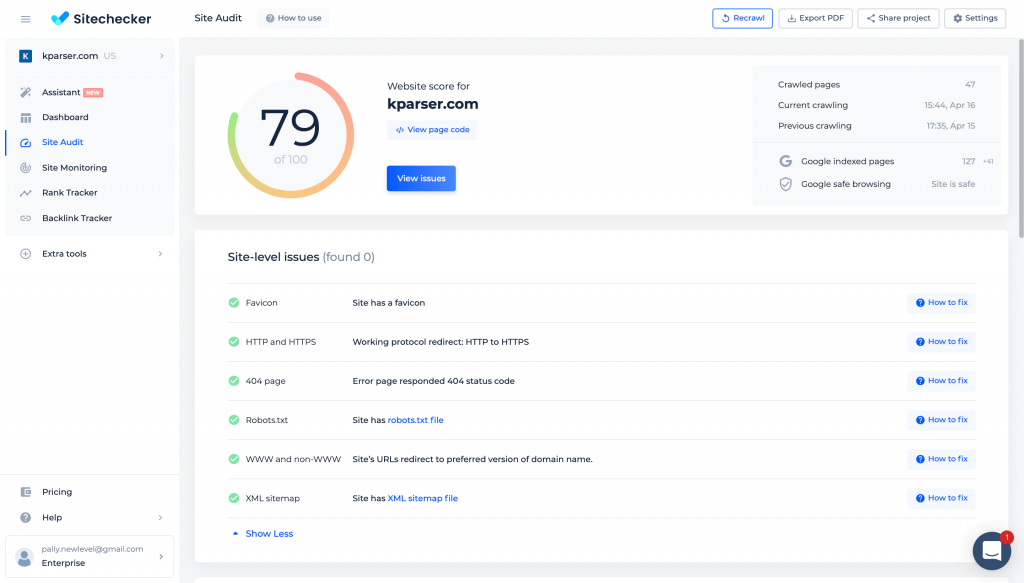
Task: Open the robots.txt file link
Action: point(415,420)
